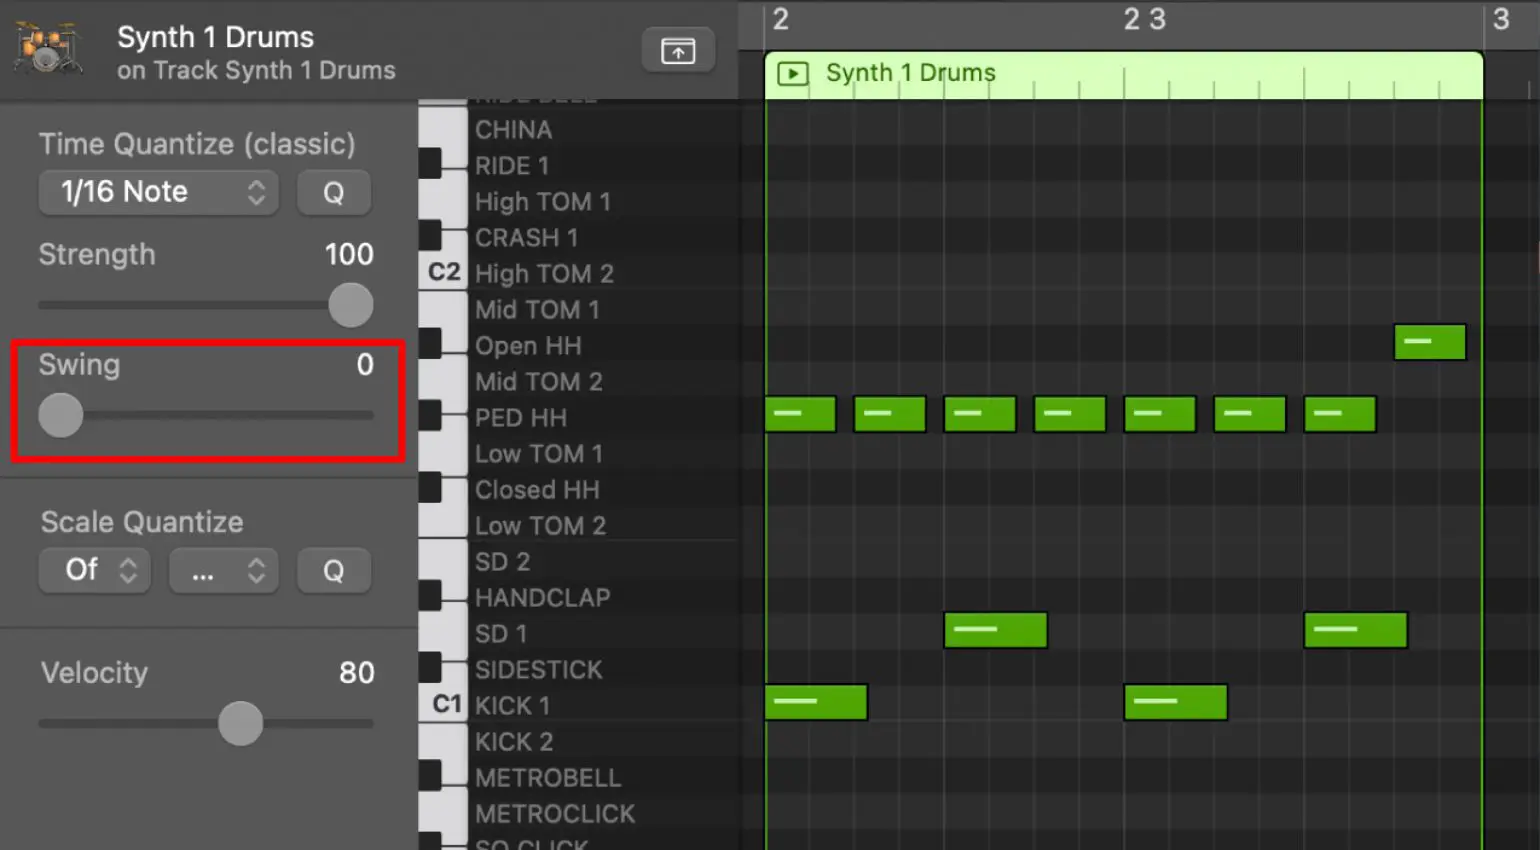Open the 1/16 Note quantize dropdown

[157, 192]
